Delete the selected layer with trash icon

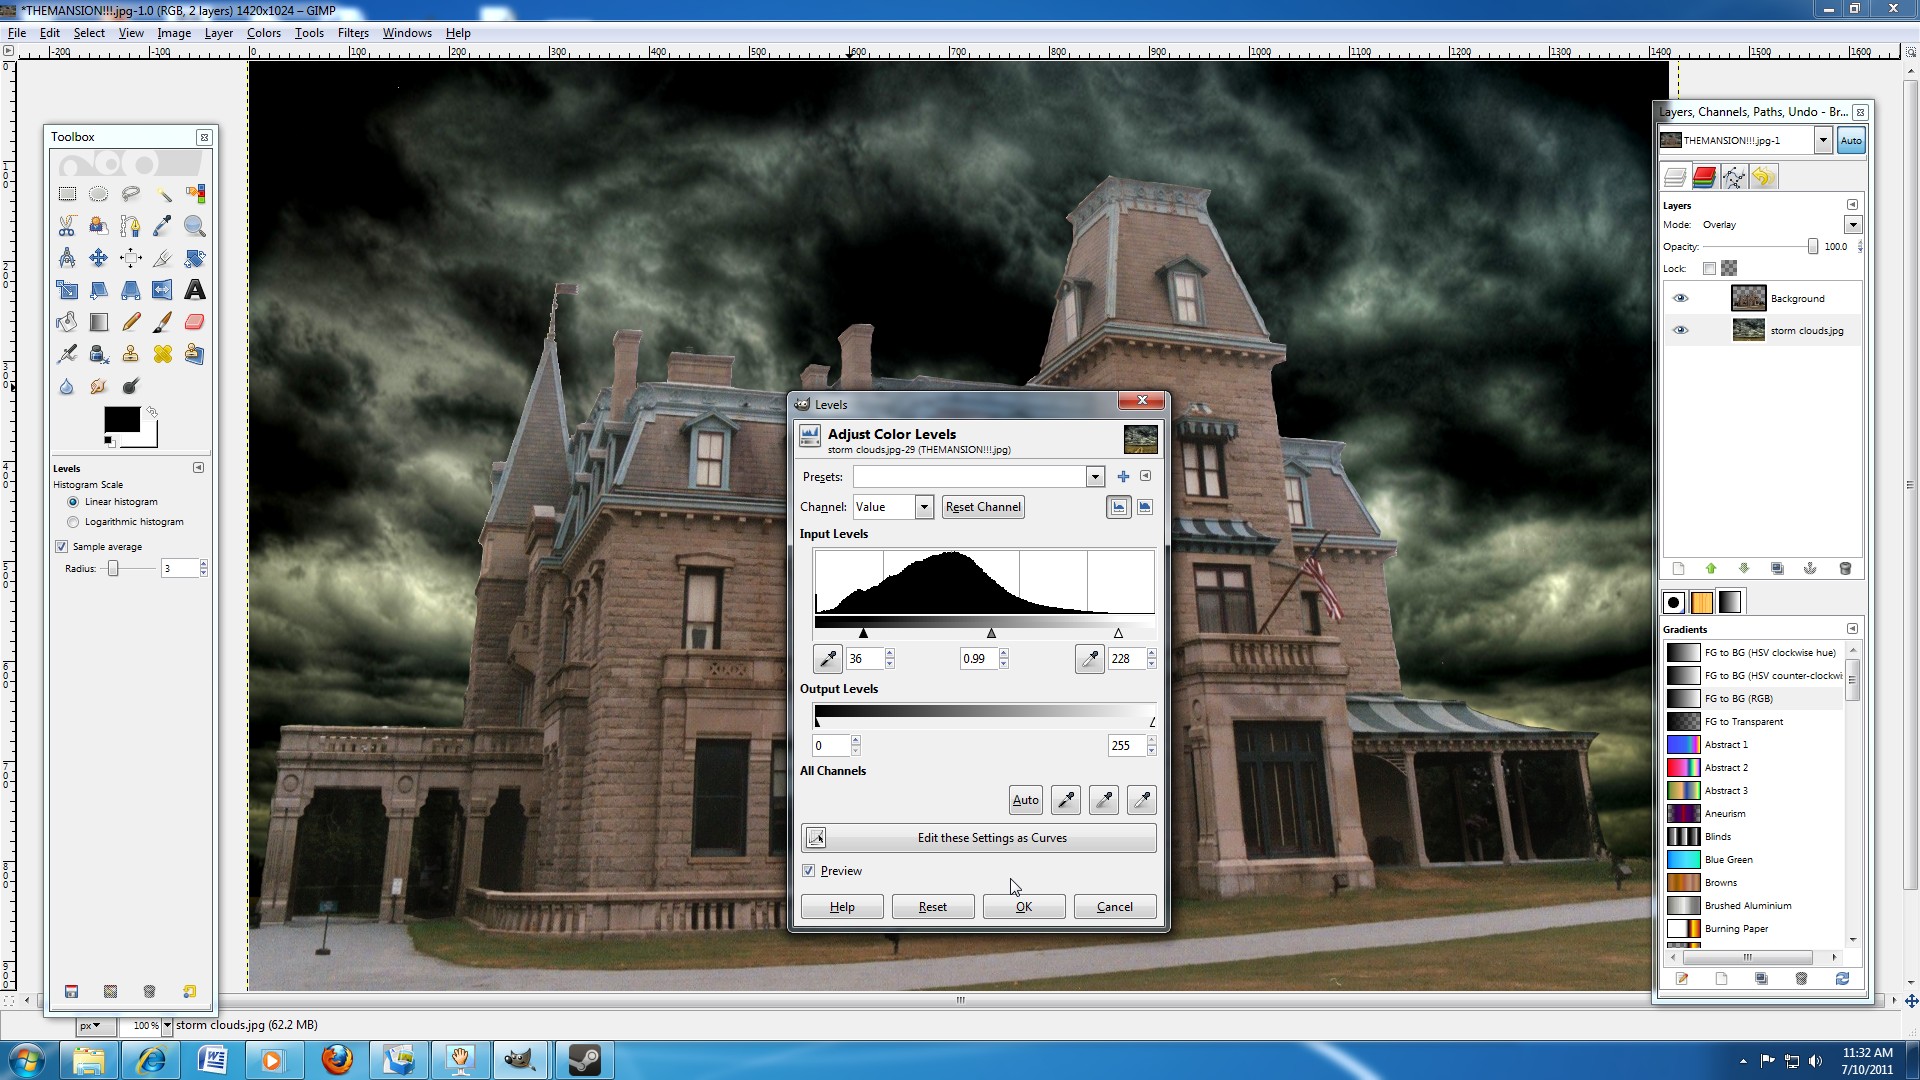(1845, 569)
